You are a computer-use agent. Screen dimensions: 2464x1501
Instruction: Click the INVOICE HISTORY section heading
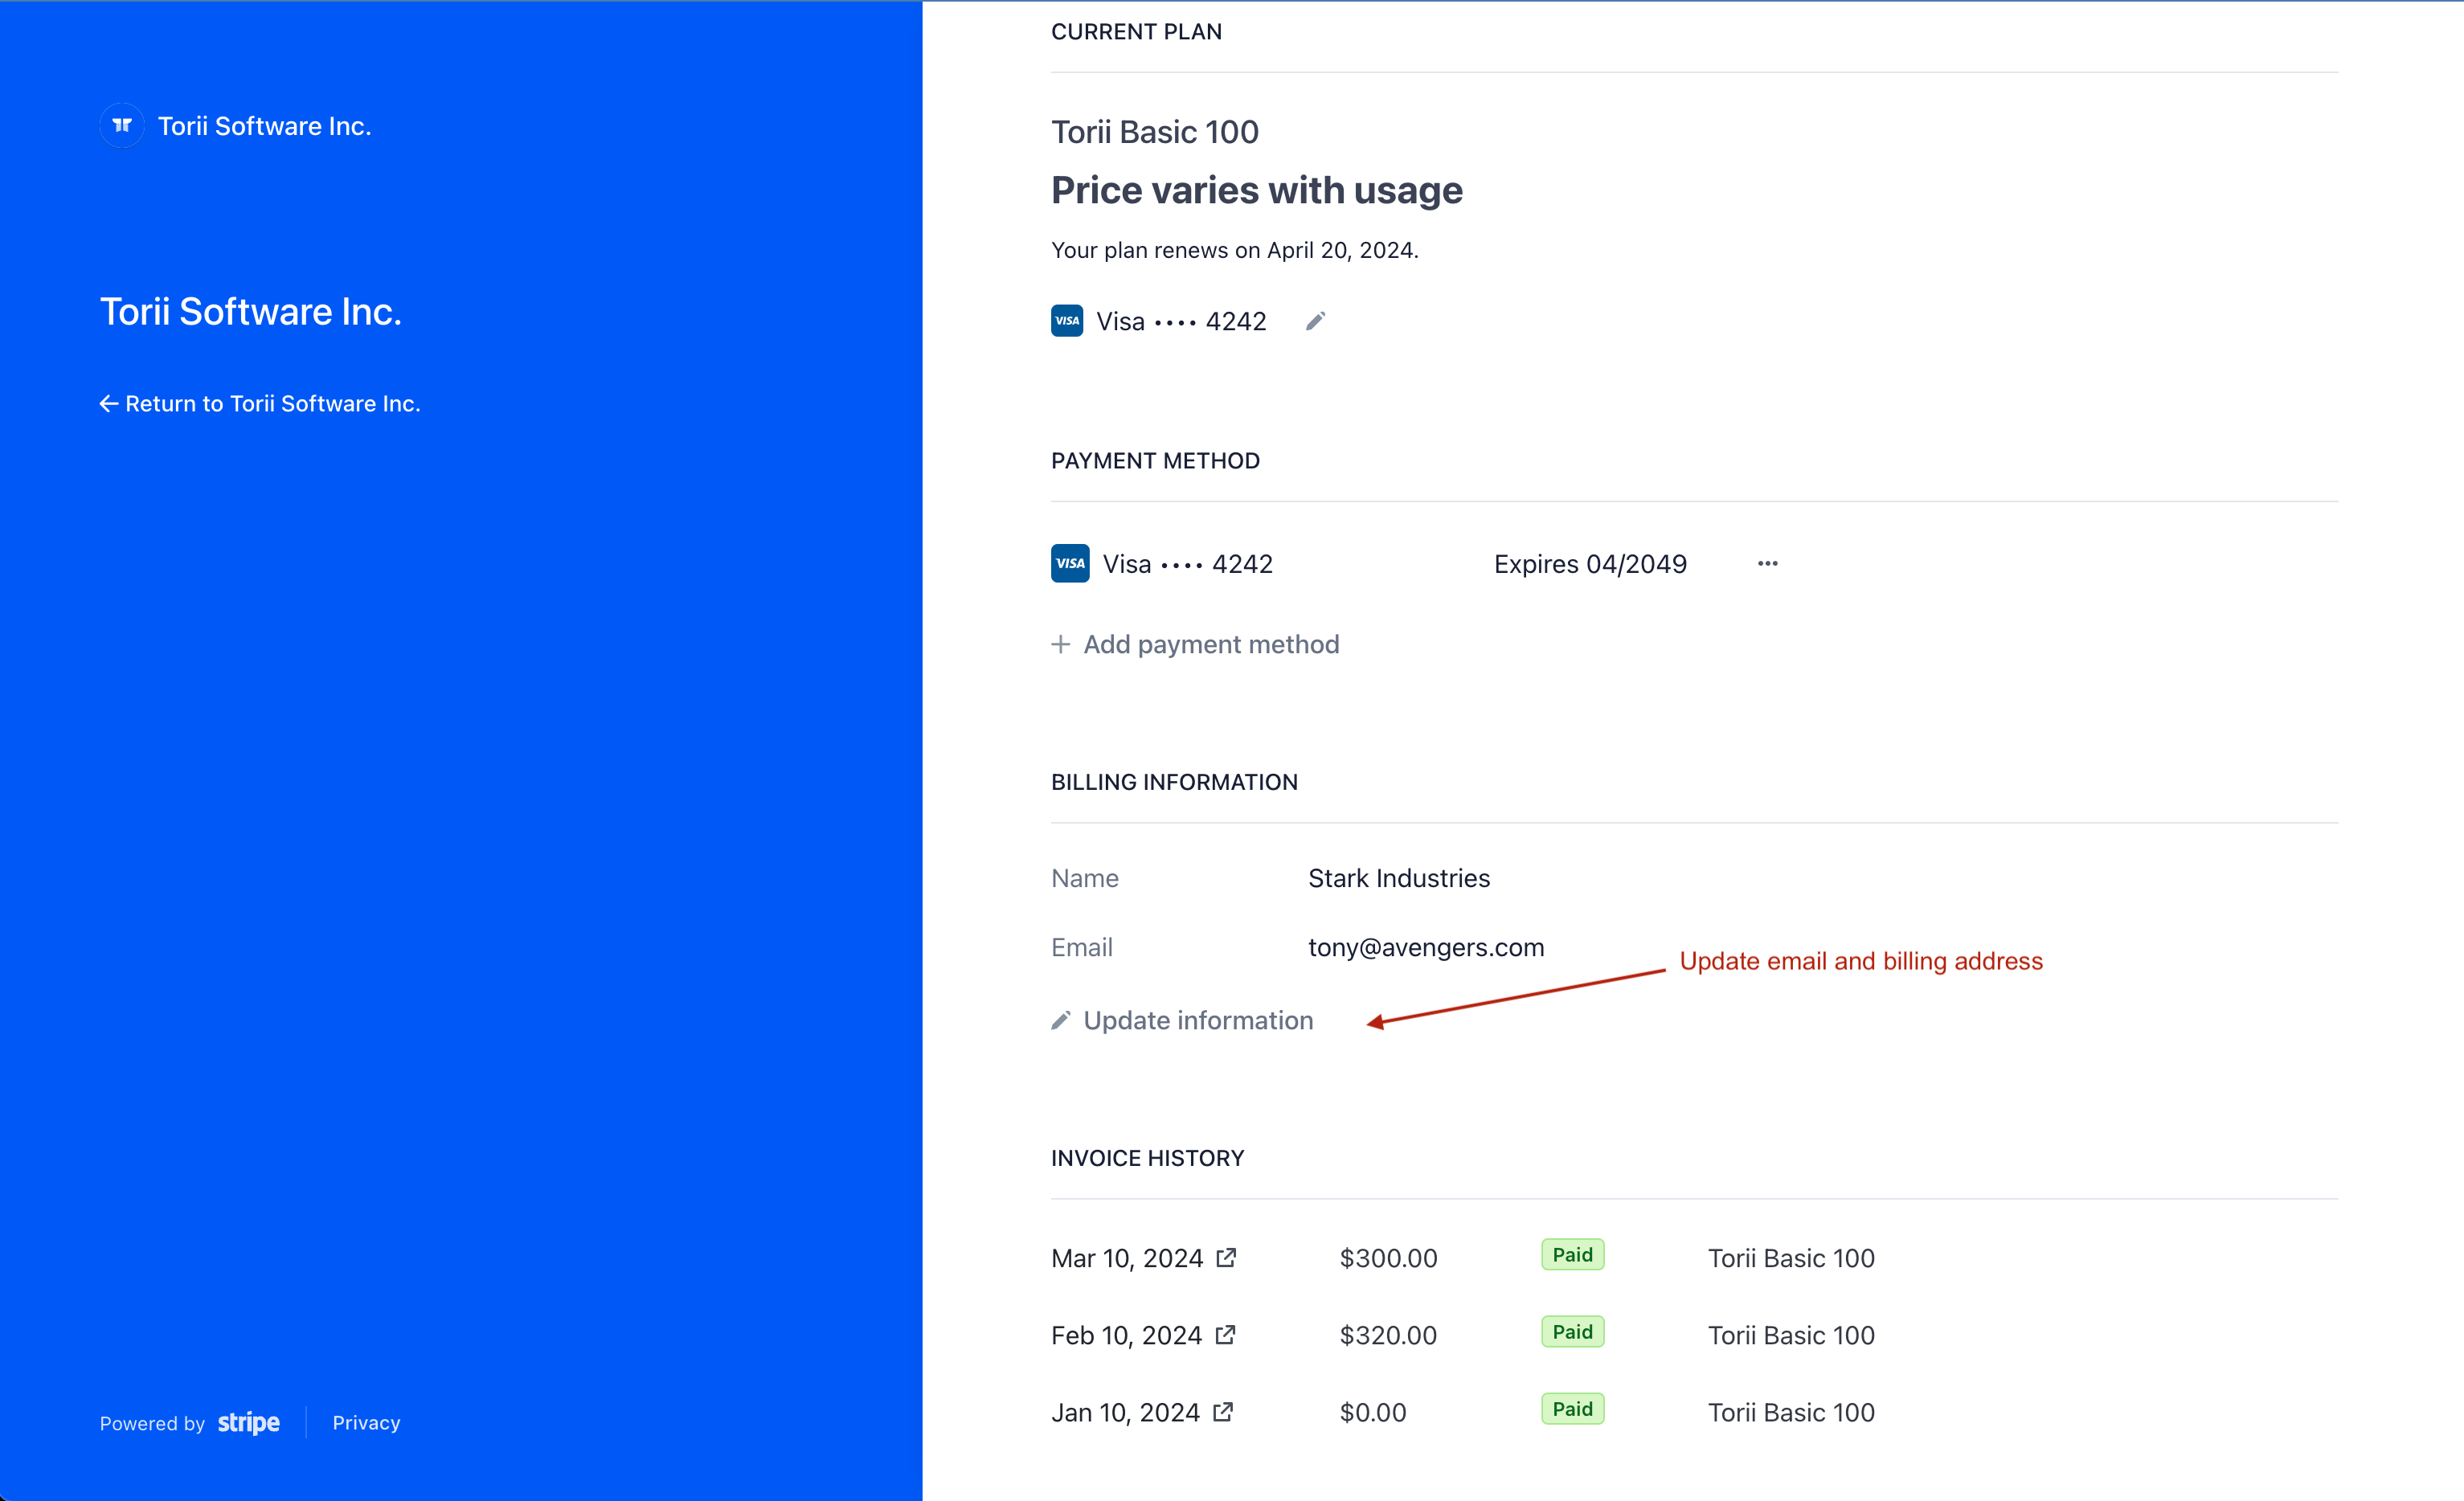[x=1147, y=1158]
